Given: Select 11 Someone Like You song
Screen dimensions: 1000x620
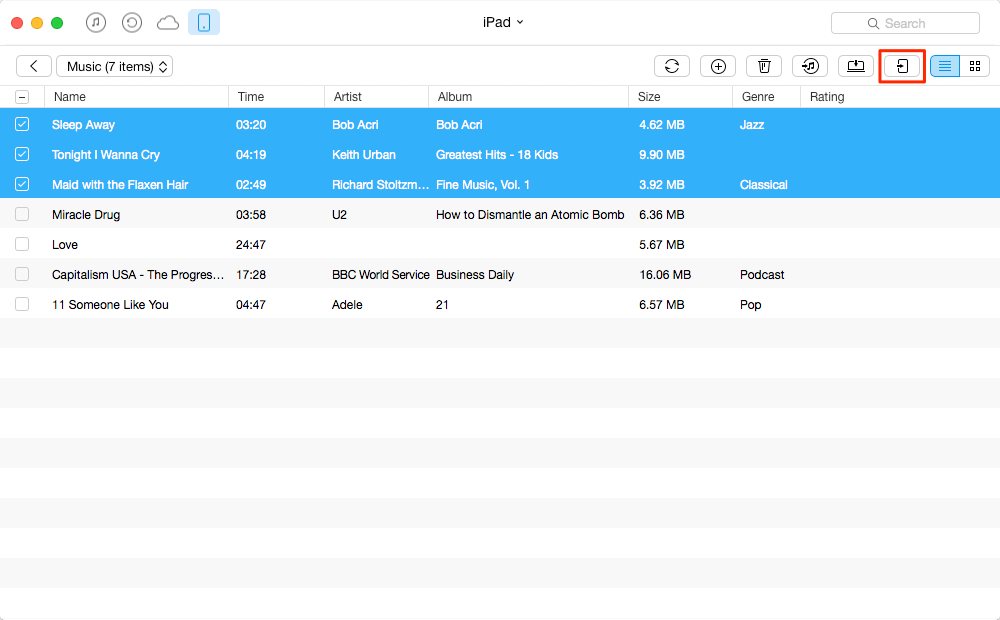Looking at the screenshot, I should (x=110, y=305).
